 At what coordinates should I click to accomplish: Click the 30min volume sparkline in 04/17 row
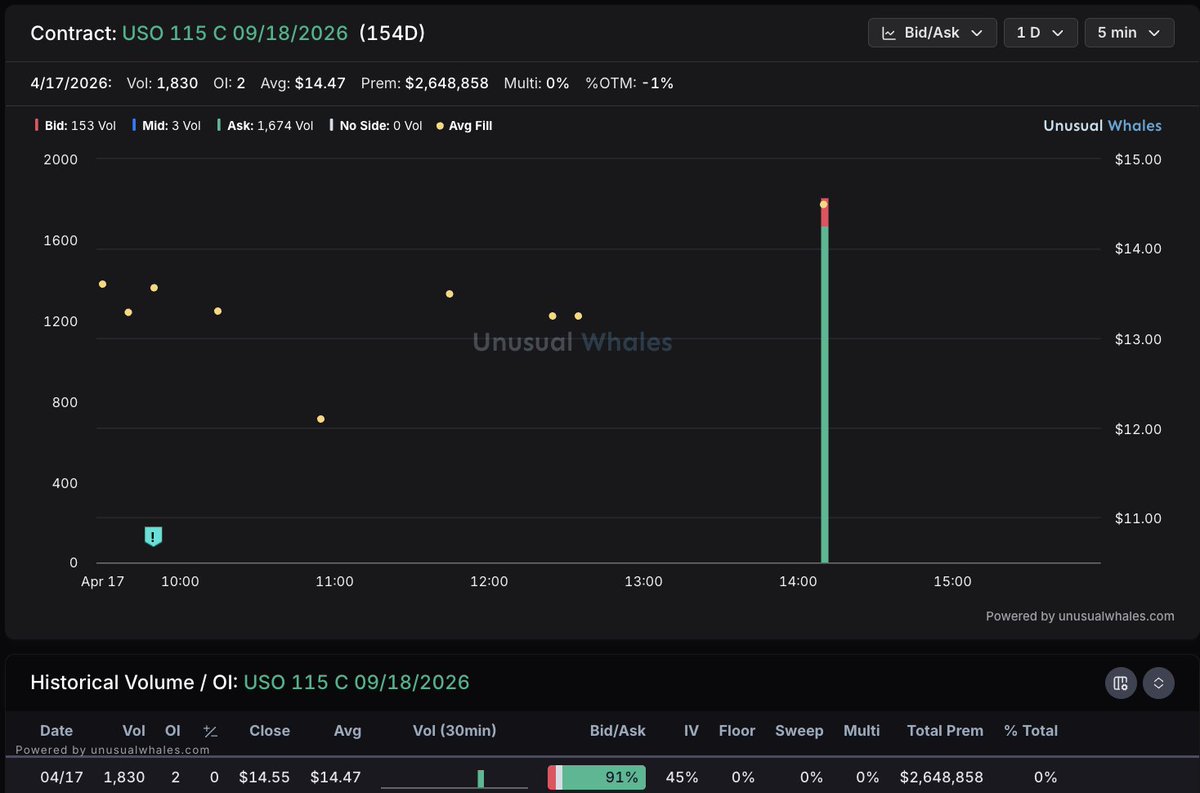click(x=455, y=778)
